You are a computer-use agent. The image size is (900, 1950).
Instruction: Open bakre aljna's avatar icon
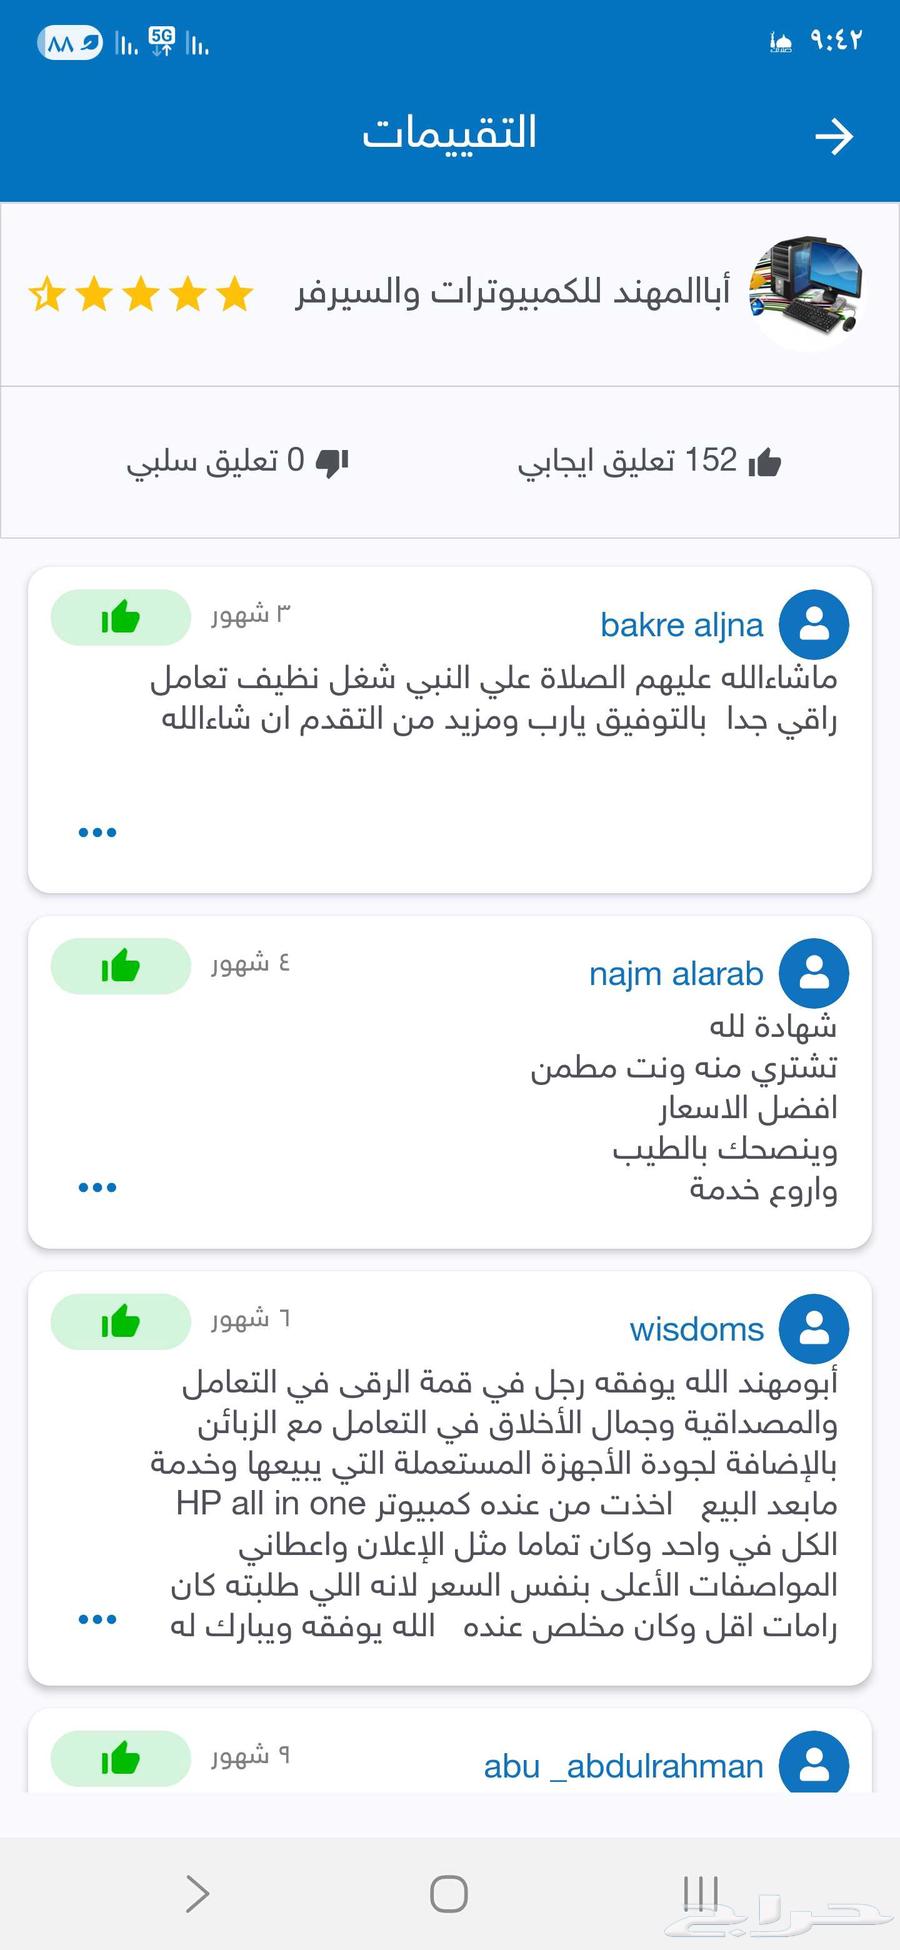coord(814,624)
